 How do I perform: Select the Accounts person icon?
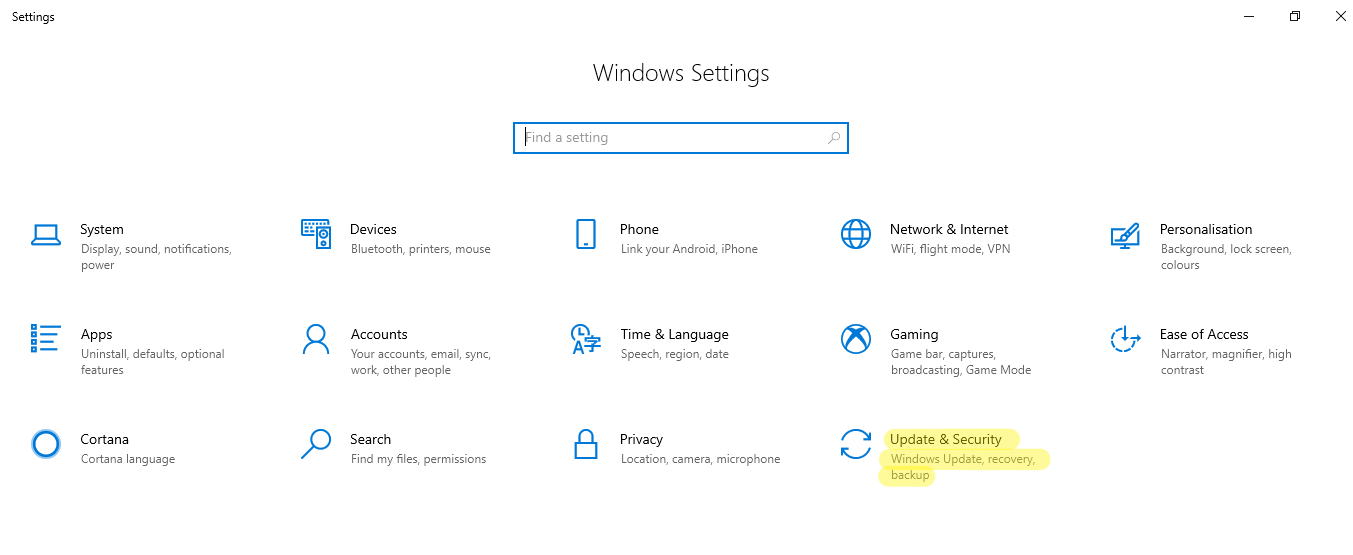[x=316, y=339]
